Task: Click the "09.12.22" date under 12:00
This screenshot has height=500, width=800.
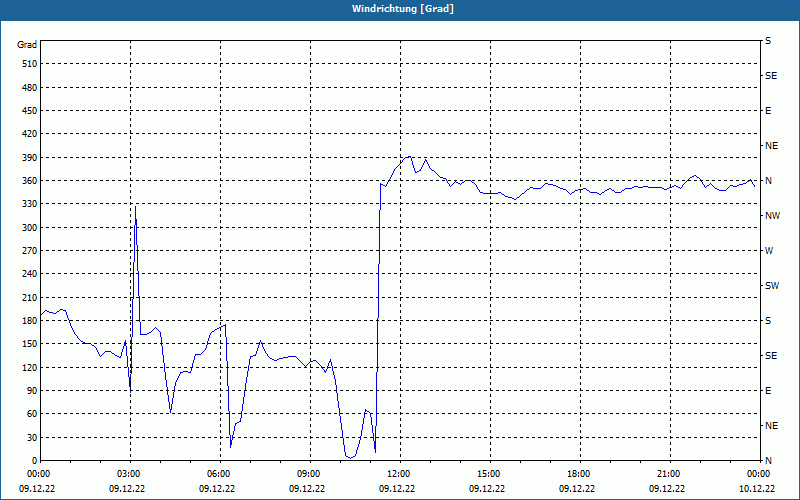Action: 397,489
